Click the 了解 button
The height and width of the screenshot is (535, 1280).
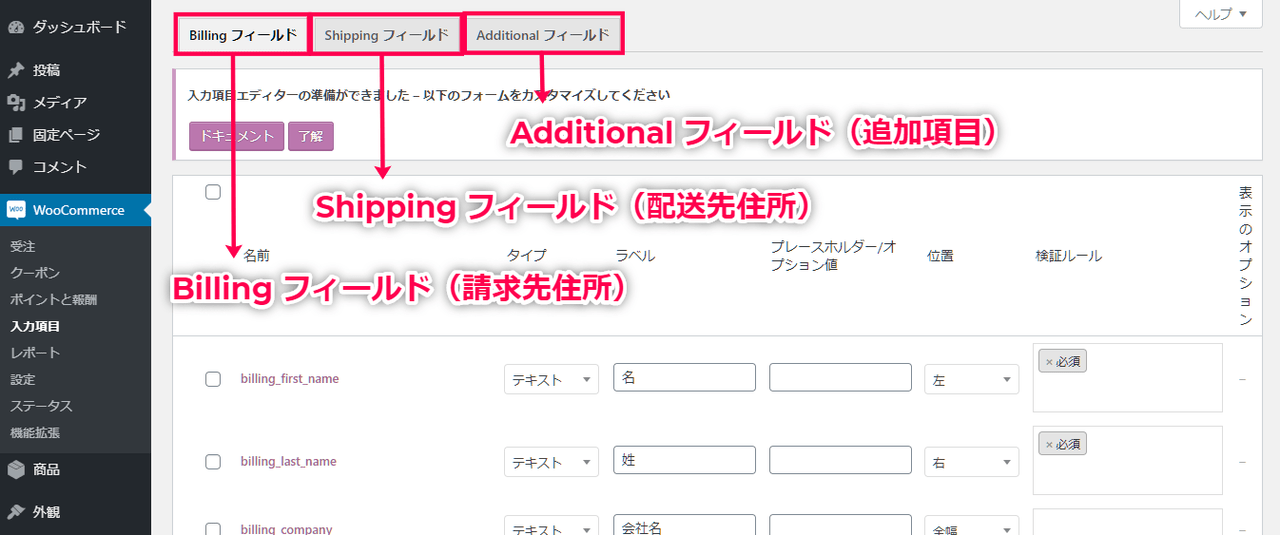[311, 137]
